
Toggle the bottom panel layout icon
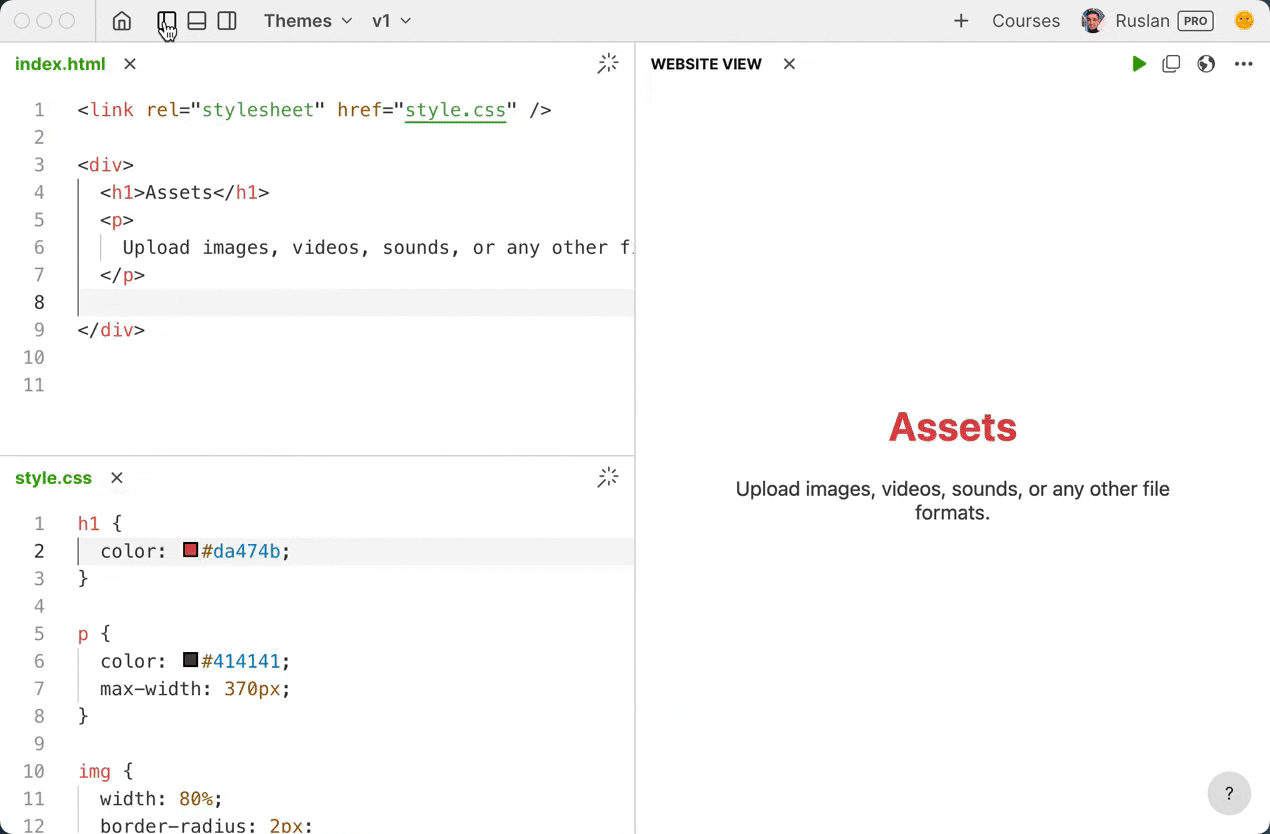pos(197,21)
